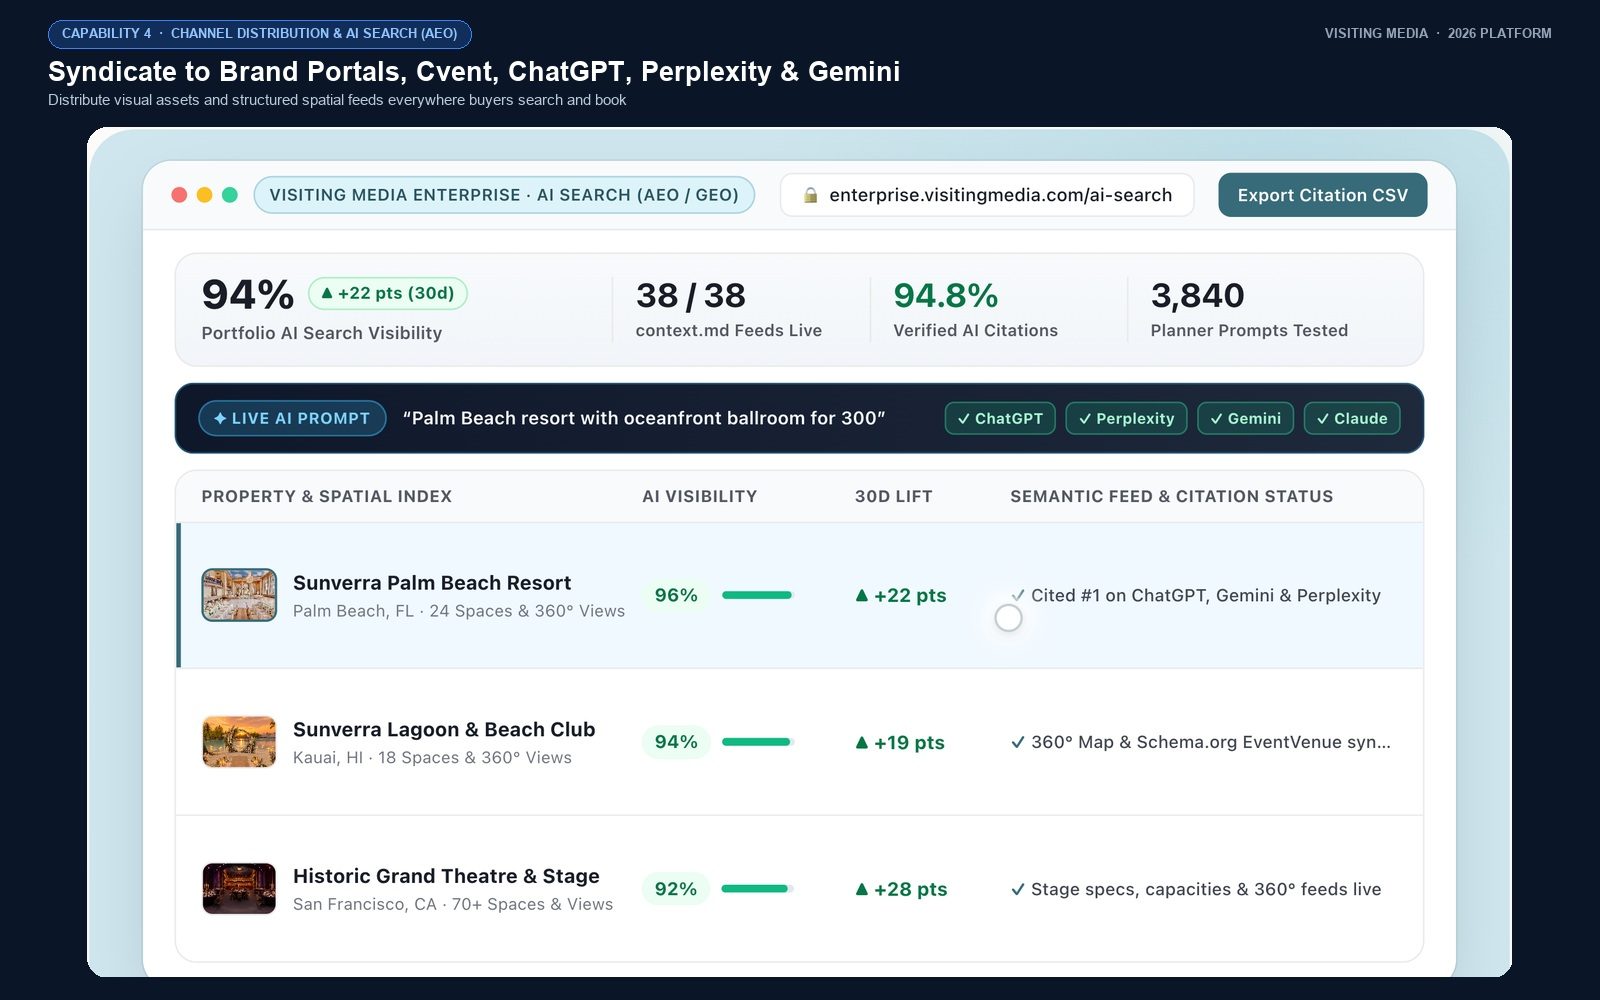This screenshot has width=1600, height=1000.
Task: Click the Export Citation CSV button
Action: coord(1322,195)
